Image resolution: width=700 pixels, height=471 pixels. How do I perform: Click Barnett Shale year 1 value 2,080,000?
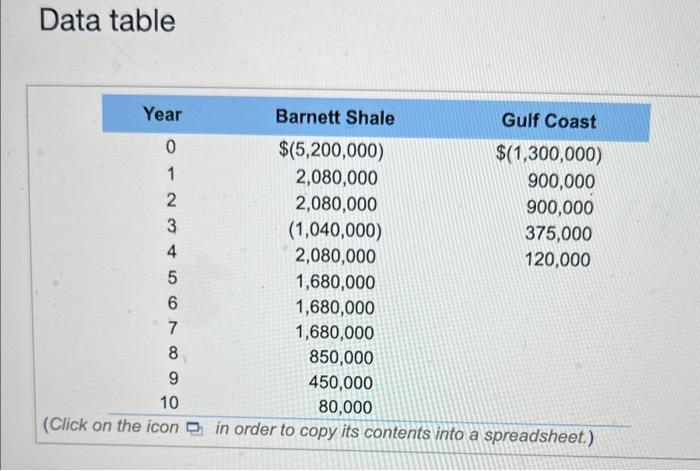[337, 178]
